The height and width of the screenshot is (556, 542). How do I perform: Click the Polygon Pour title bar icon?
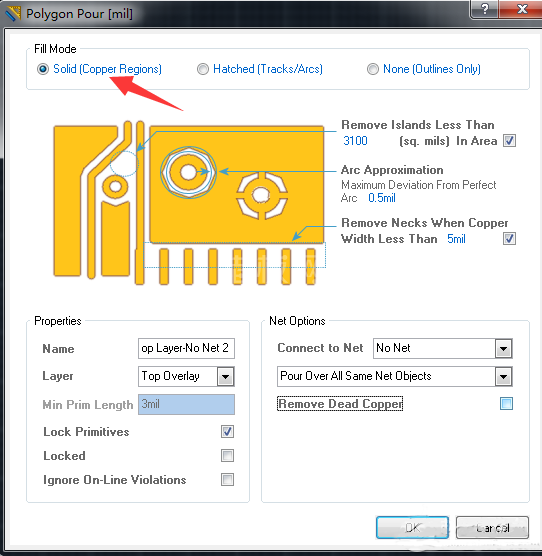pos(13,13)
